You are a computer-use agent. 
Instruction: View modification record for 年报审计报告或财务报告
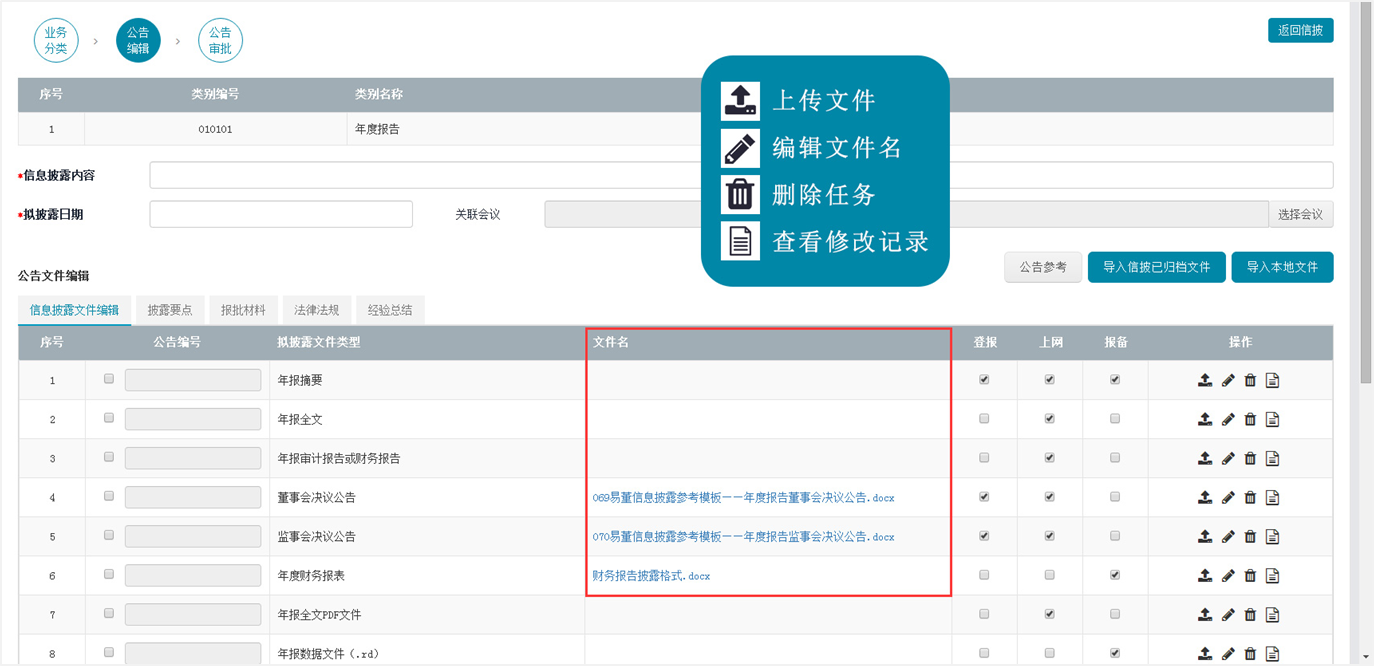(1272, 458)
